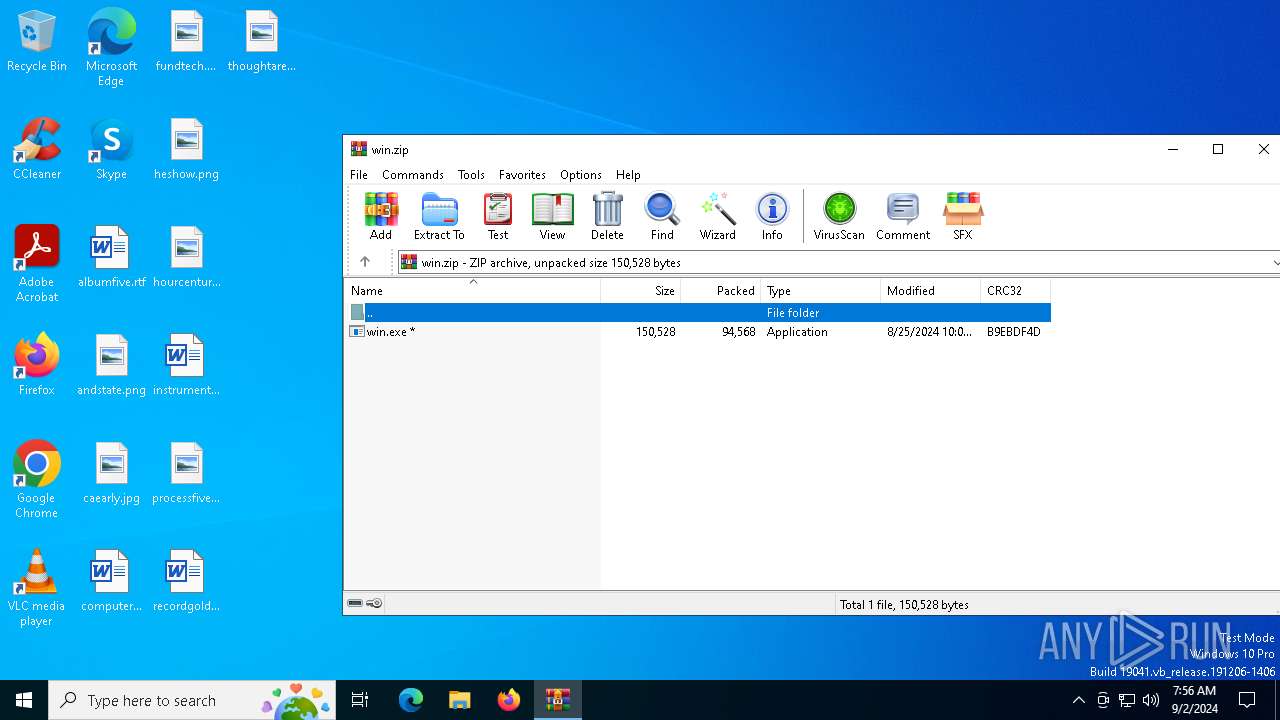Click the Add toolbar icon in WinRAR
Viewport: 1280px width, 720px height.
(381, 216)
